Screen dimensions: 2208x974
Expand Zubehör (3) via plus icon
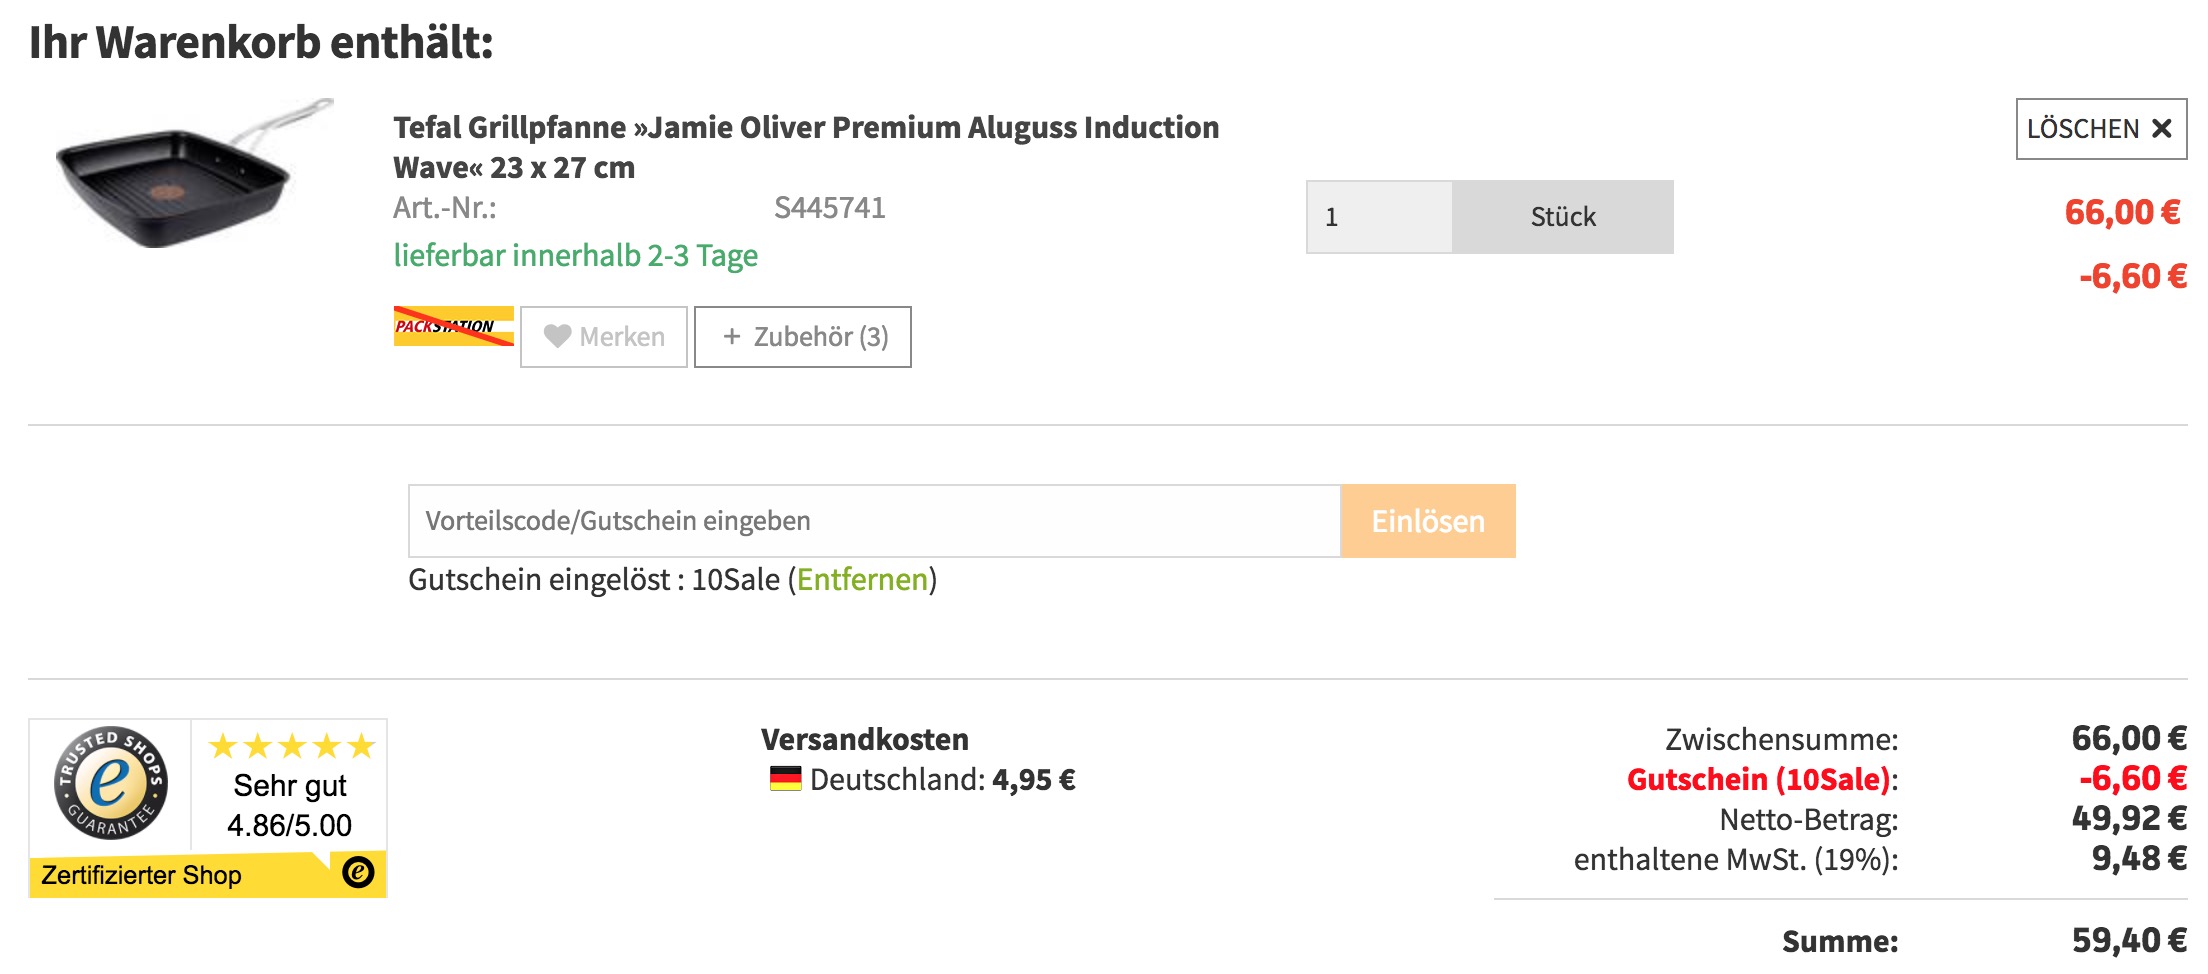(x=732, y=337)
